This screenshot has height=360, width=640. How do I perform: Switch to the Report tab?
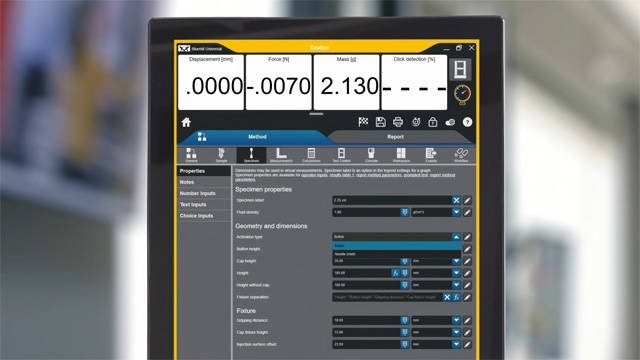(x=395, y=137)
